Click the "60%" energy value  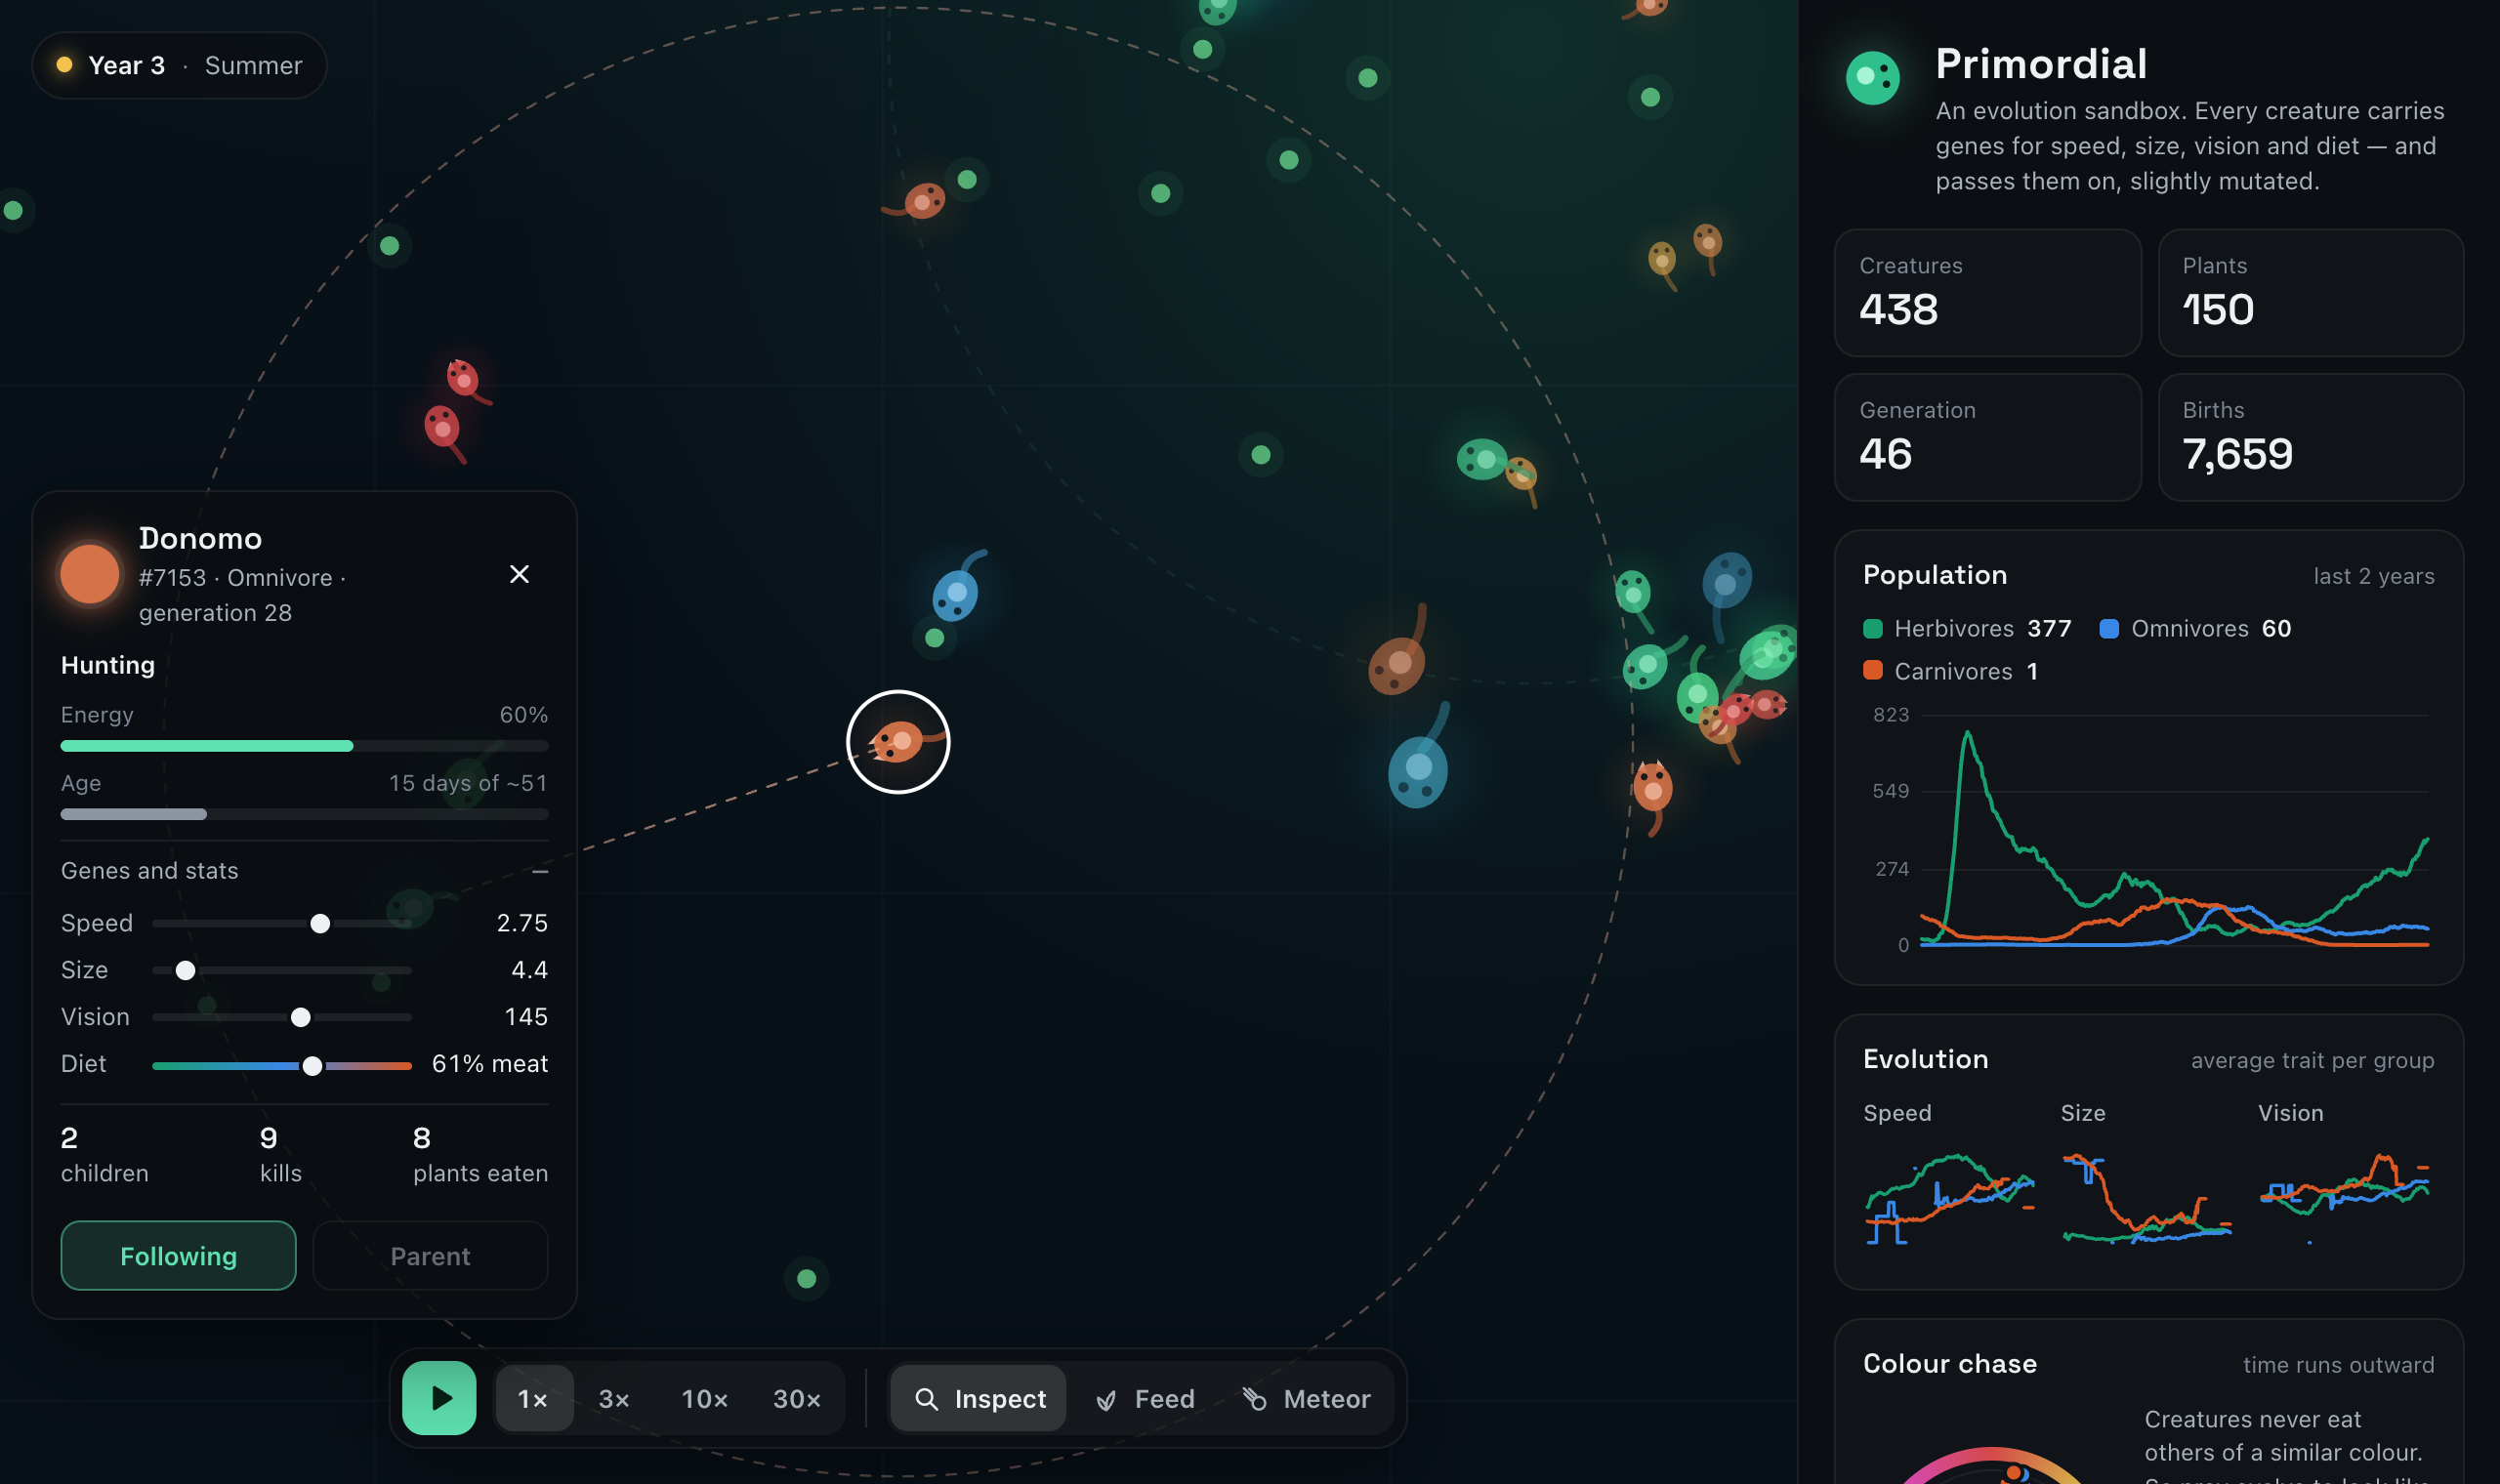click(524, 714)
